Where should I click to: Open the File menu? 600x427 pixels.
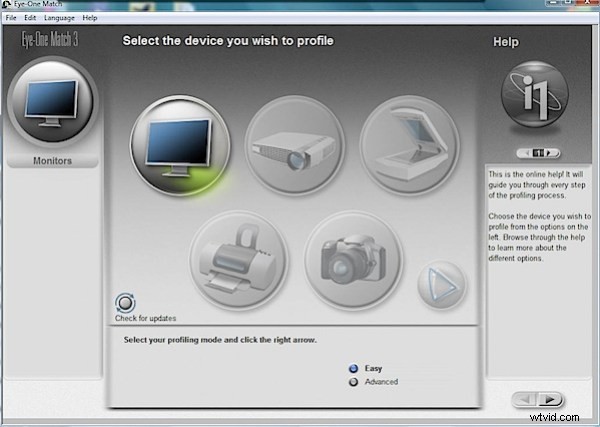[11, 18]
